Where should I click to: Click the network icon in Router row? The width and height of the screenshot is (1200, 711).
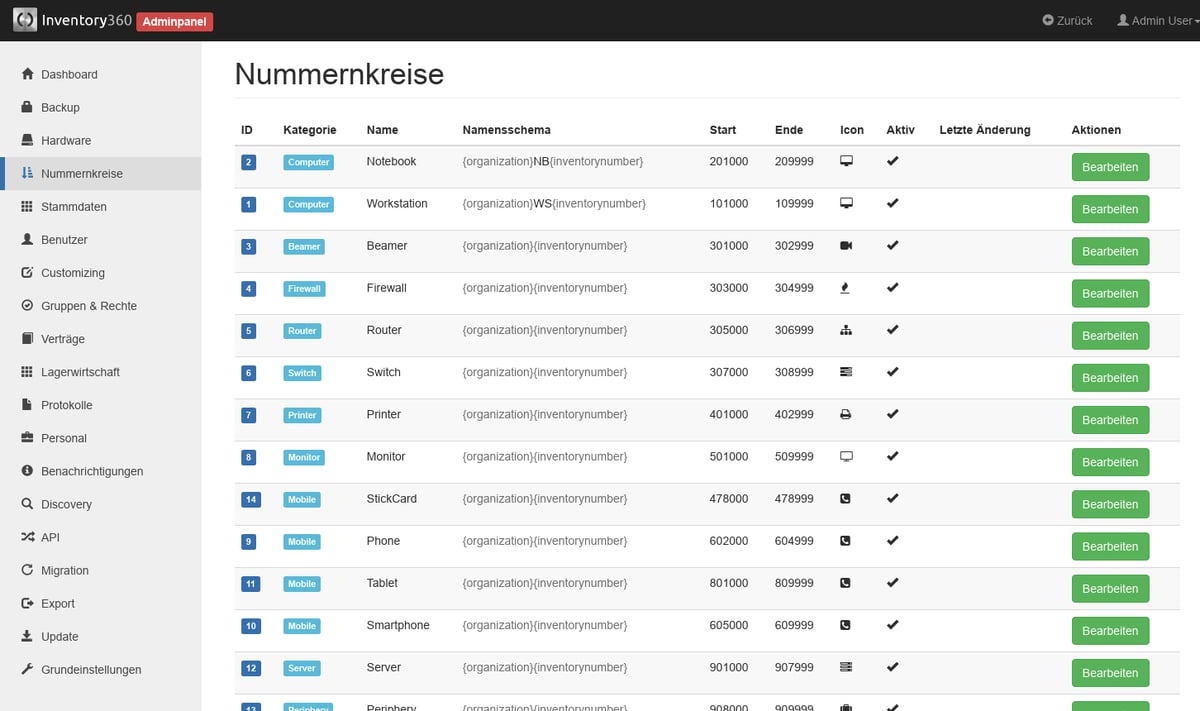tap(846, 330)
